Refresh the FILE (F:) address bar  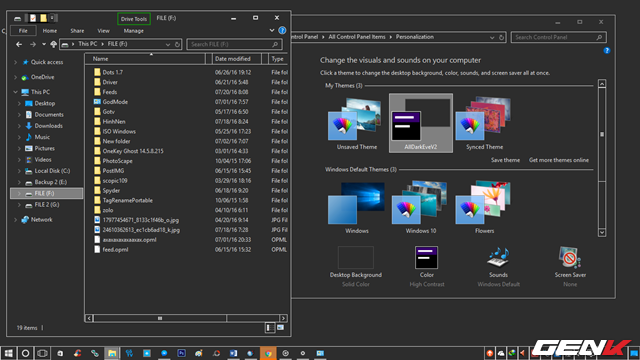click(x=177, y=44)
